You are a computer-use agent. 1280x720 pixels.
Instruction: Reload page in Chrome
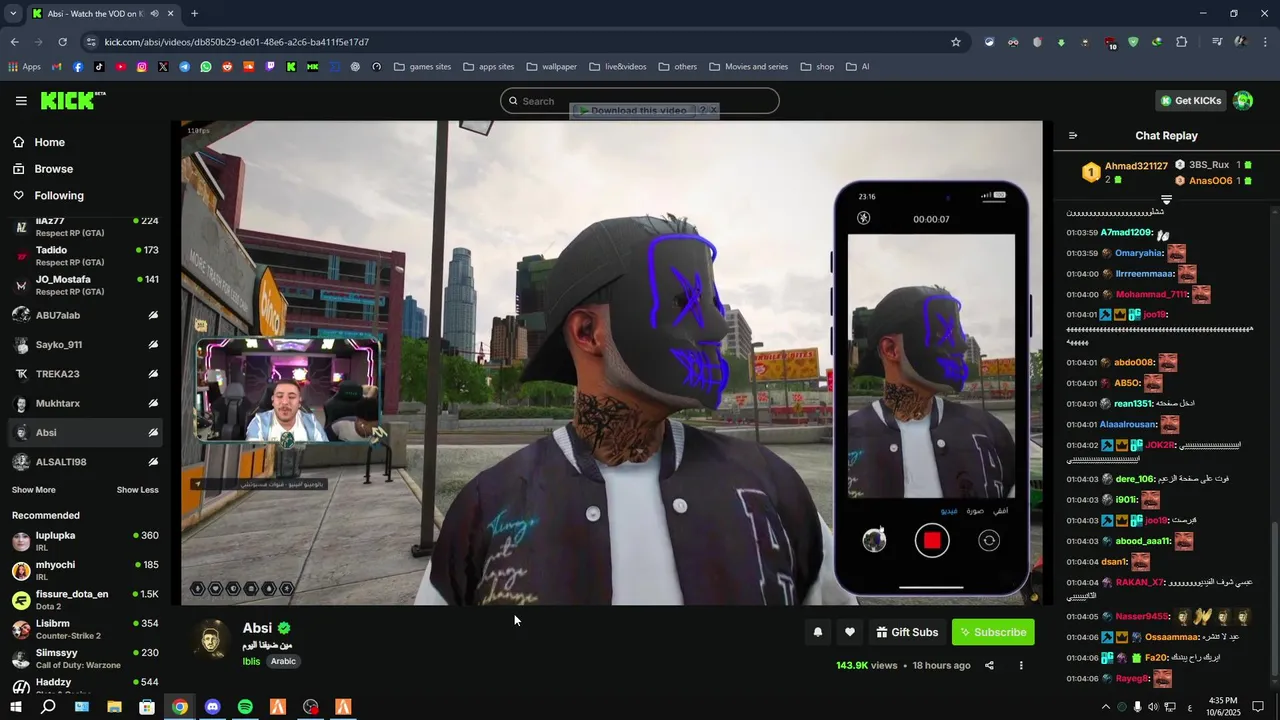pos(62,42)
